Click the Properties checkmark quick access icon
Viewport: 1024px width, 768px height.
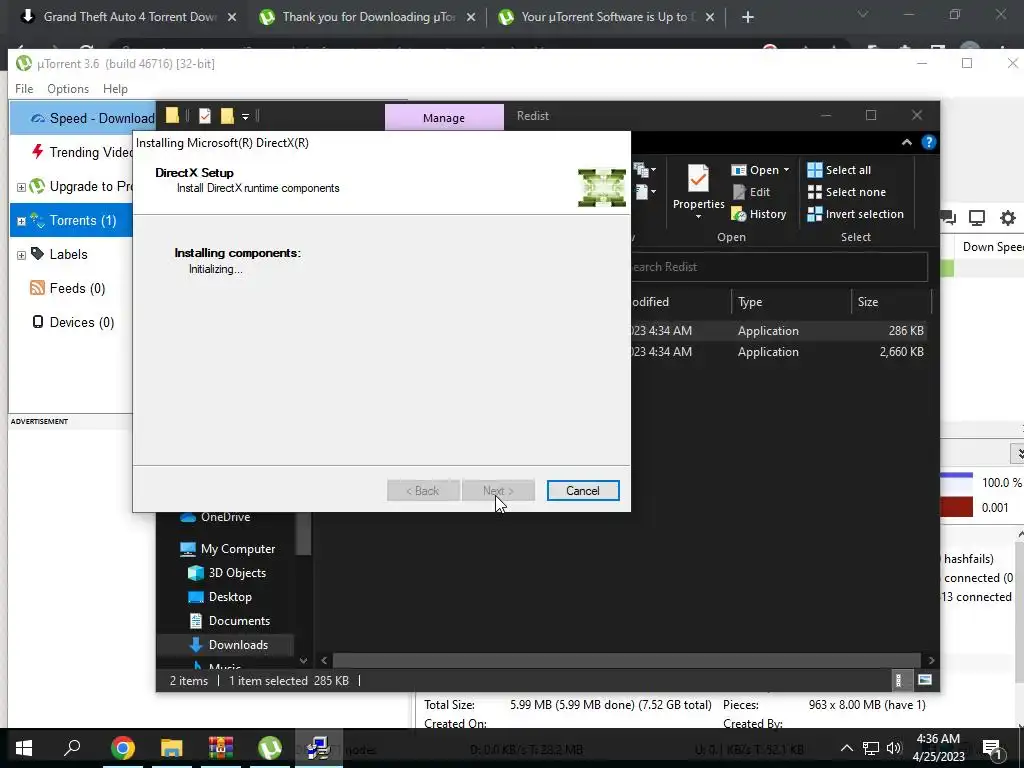[x=205, y=116]
